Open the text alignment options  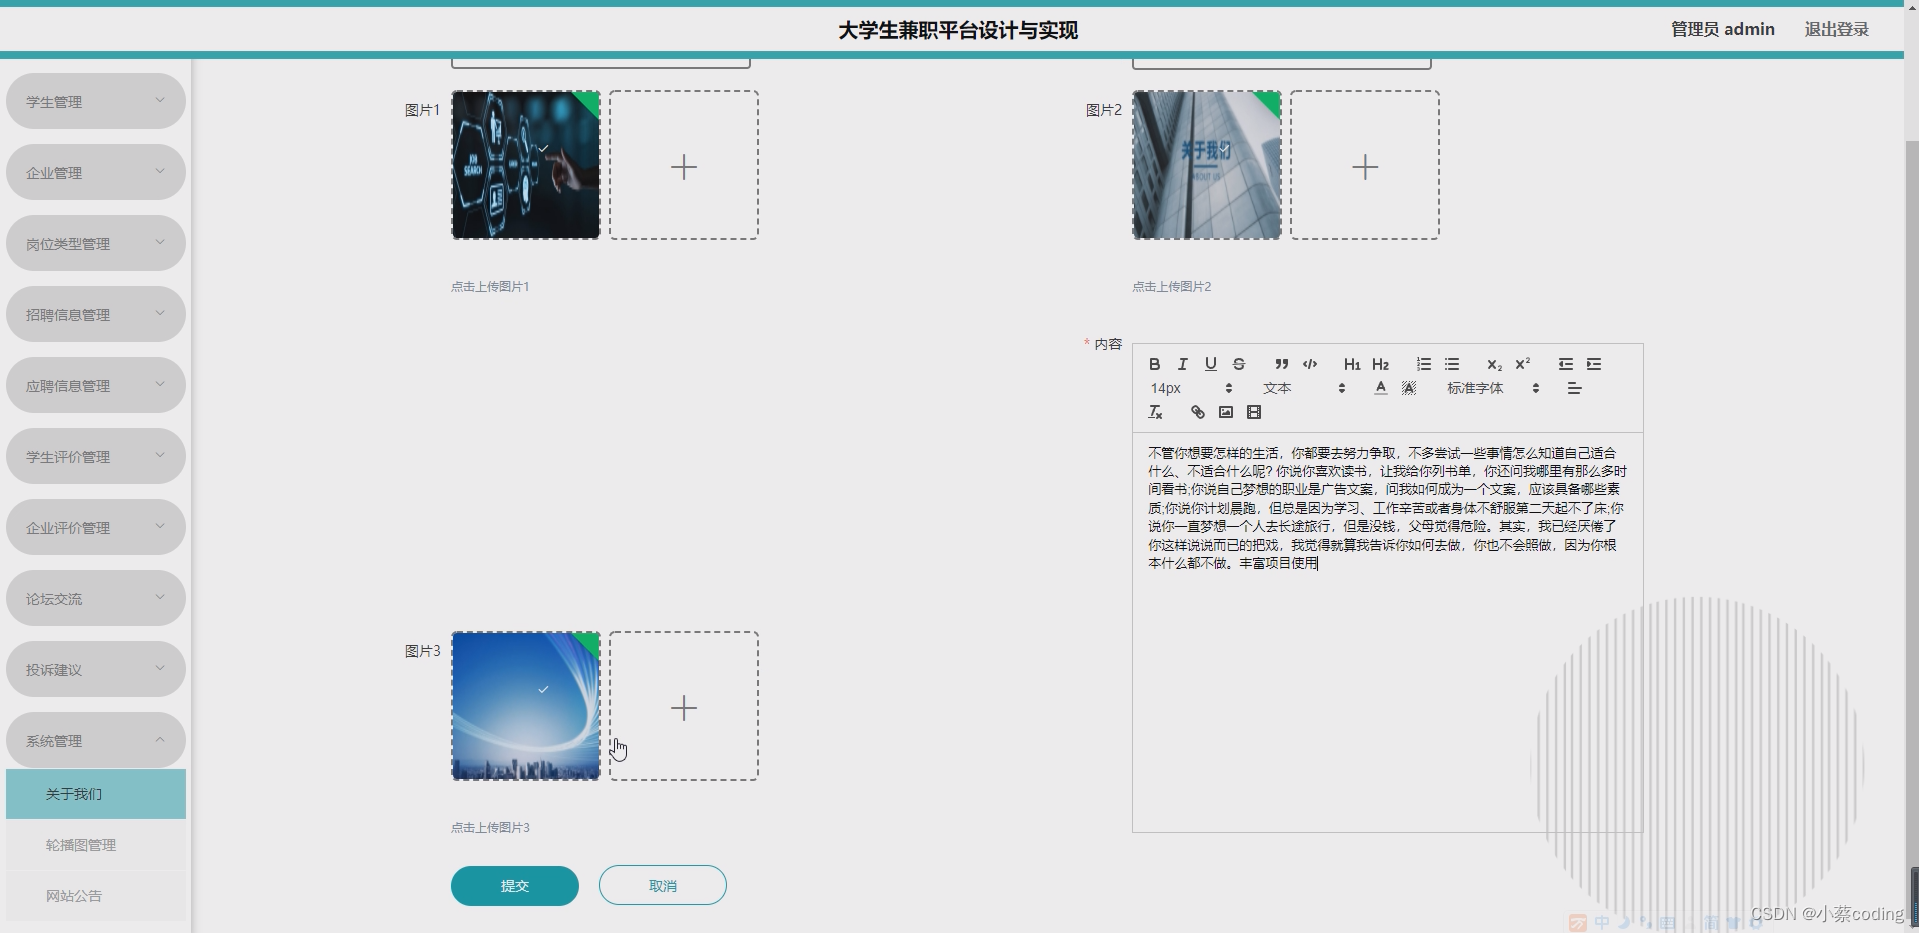1574,388
